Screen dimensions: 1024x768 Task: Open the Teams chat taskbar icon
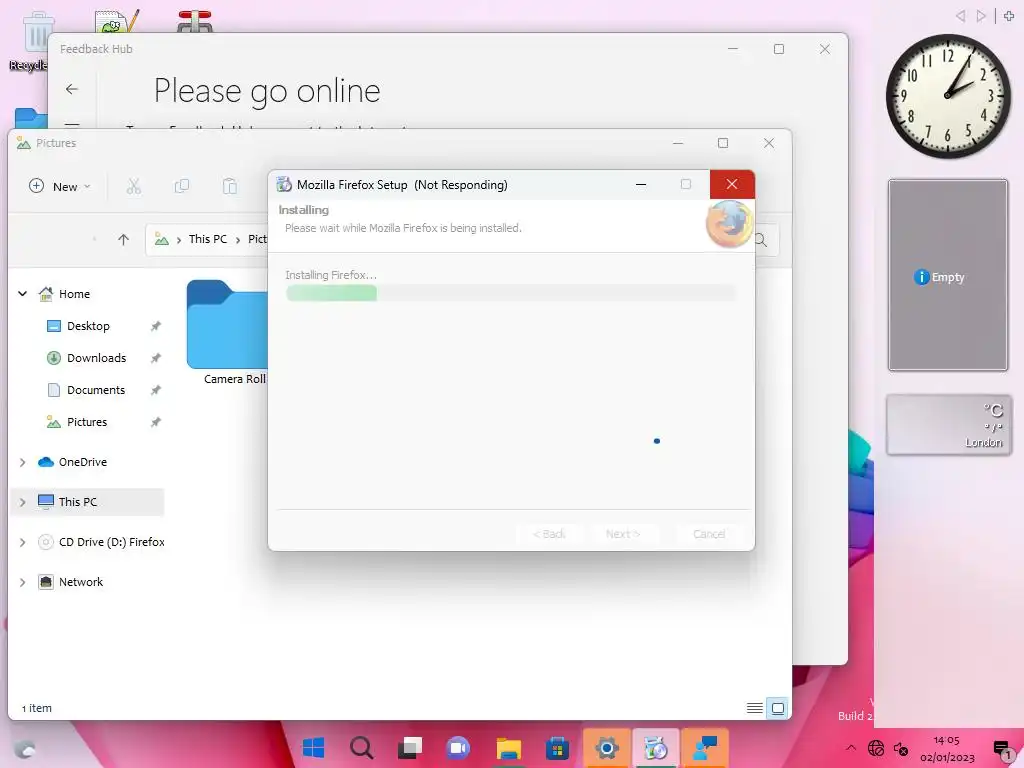(x=458, y=748)
